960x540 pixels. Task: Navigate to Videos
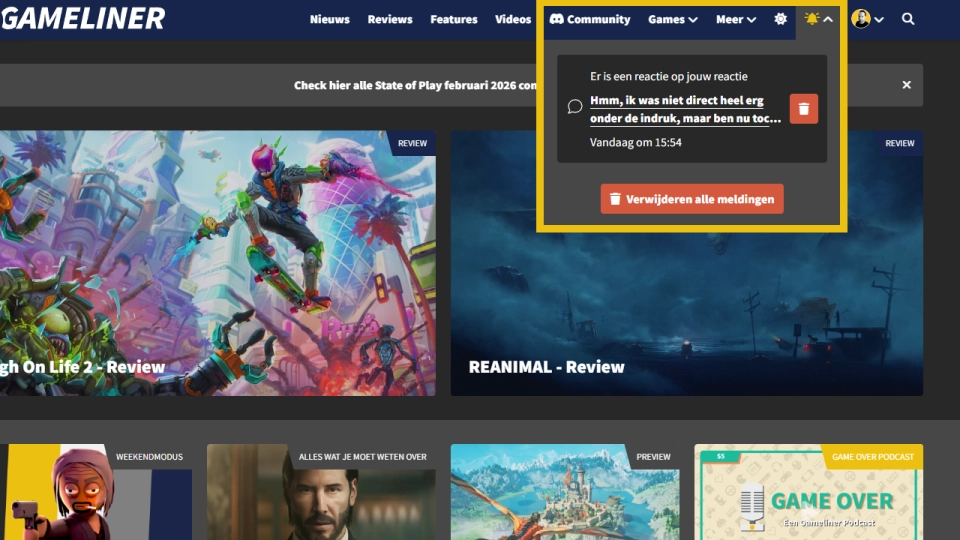513,20
